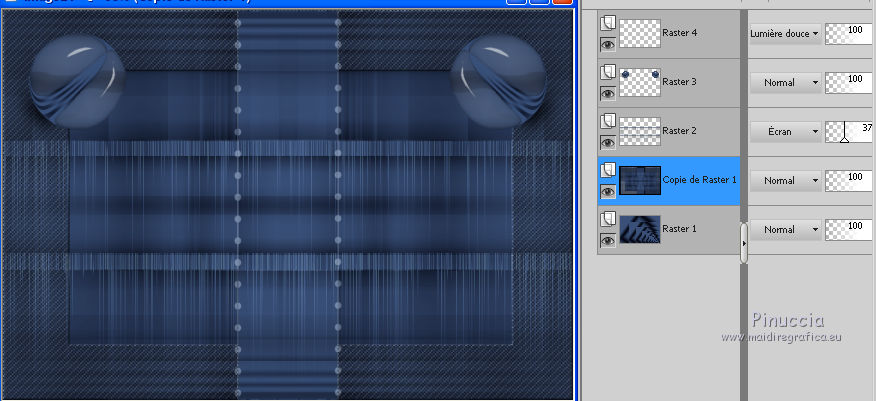The image size is (876, 401).
Task: Click layer type icon of Copie de Raster 1
Action: [608, 170]
